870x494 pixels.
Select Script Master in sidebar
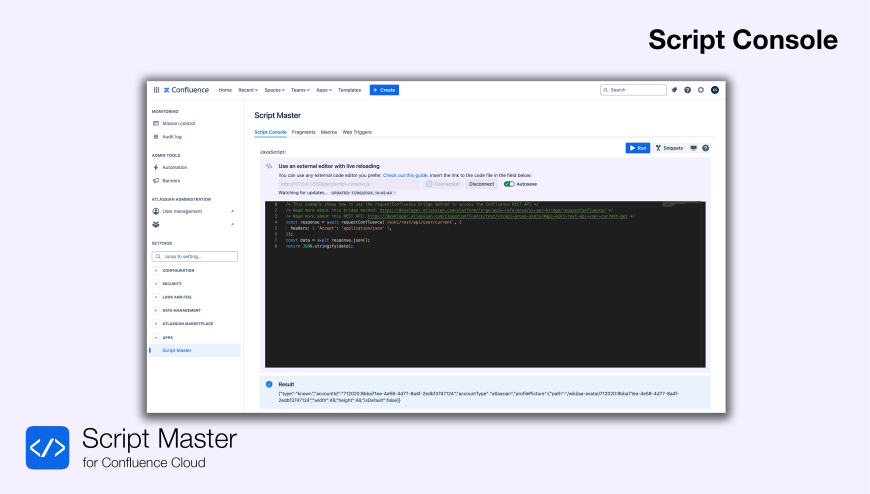(194, 350)
